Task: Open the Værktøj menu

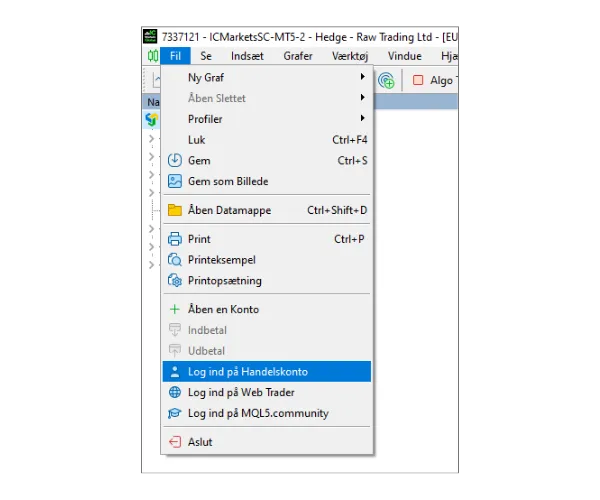Action: pyautogui.click(x=352, y=56)
